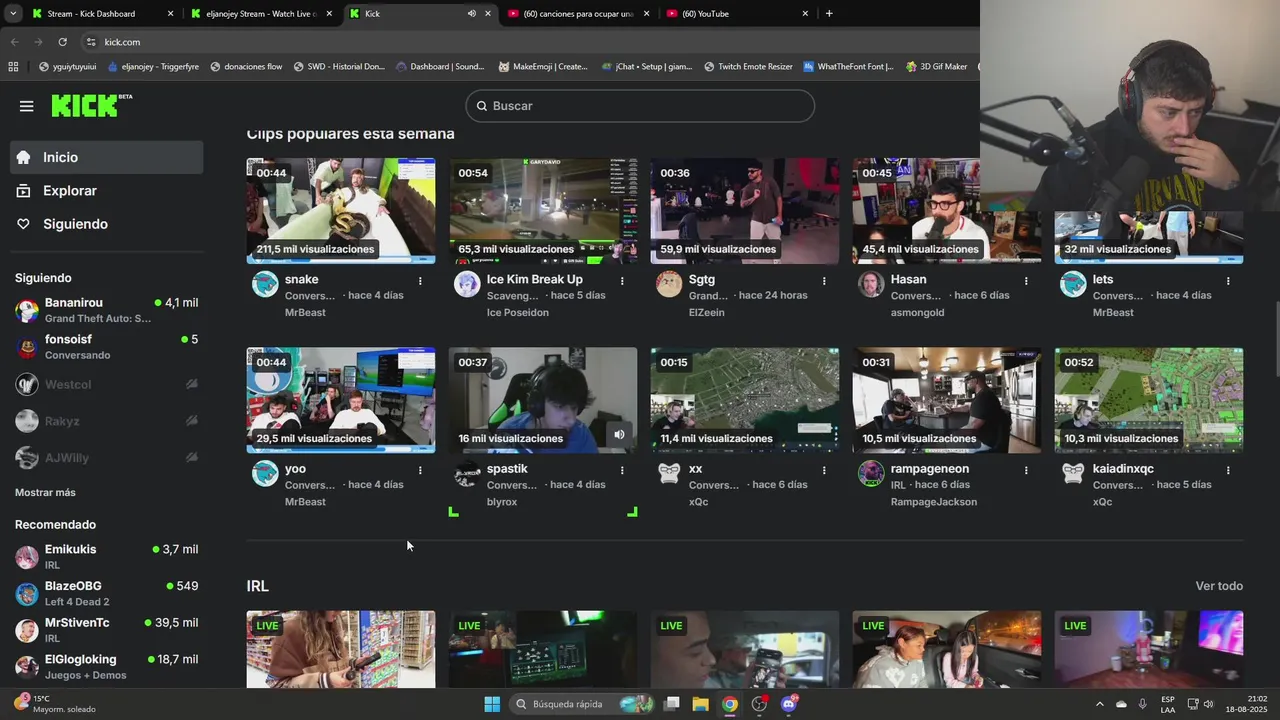Viewport: 1280px width, 720px height.
Task: Open the TwitchEmote Resizer bookmark
Action: [x=748, y=67]
